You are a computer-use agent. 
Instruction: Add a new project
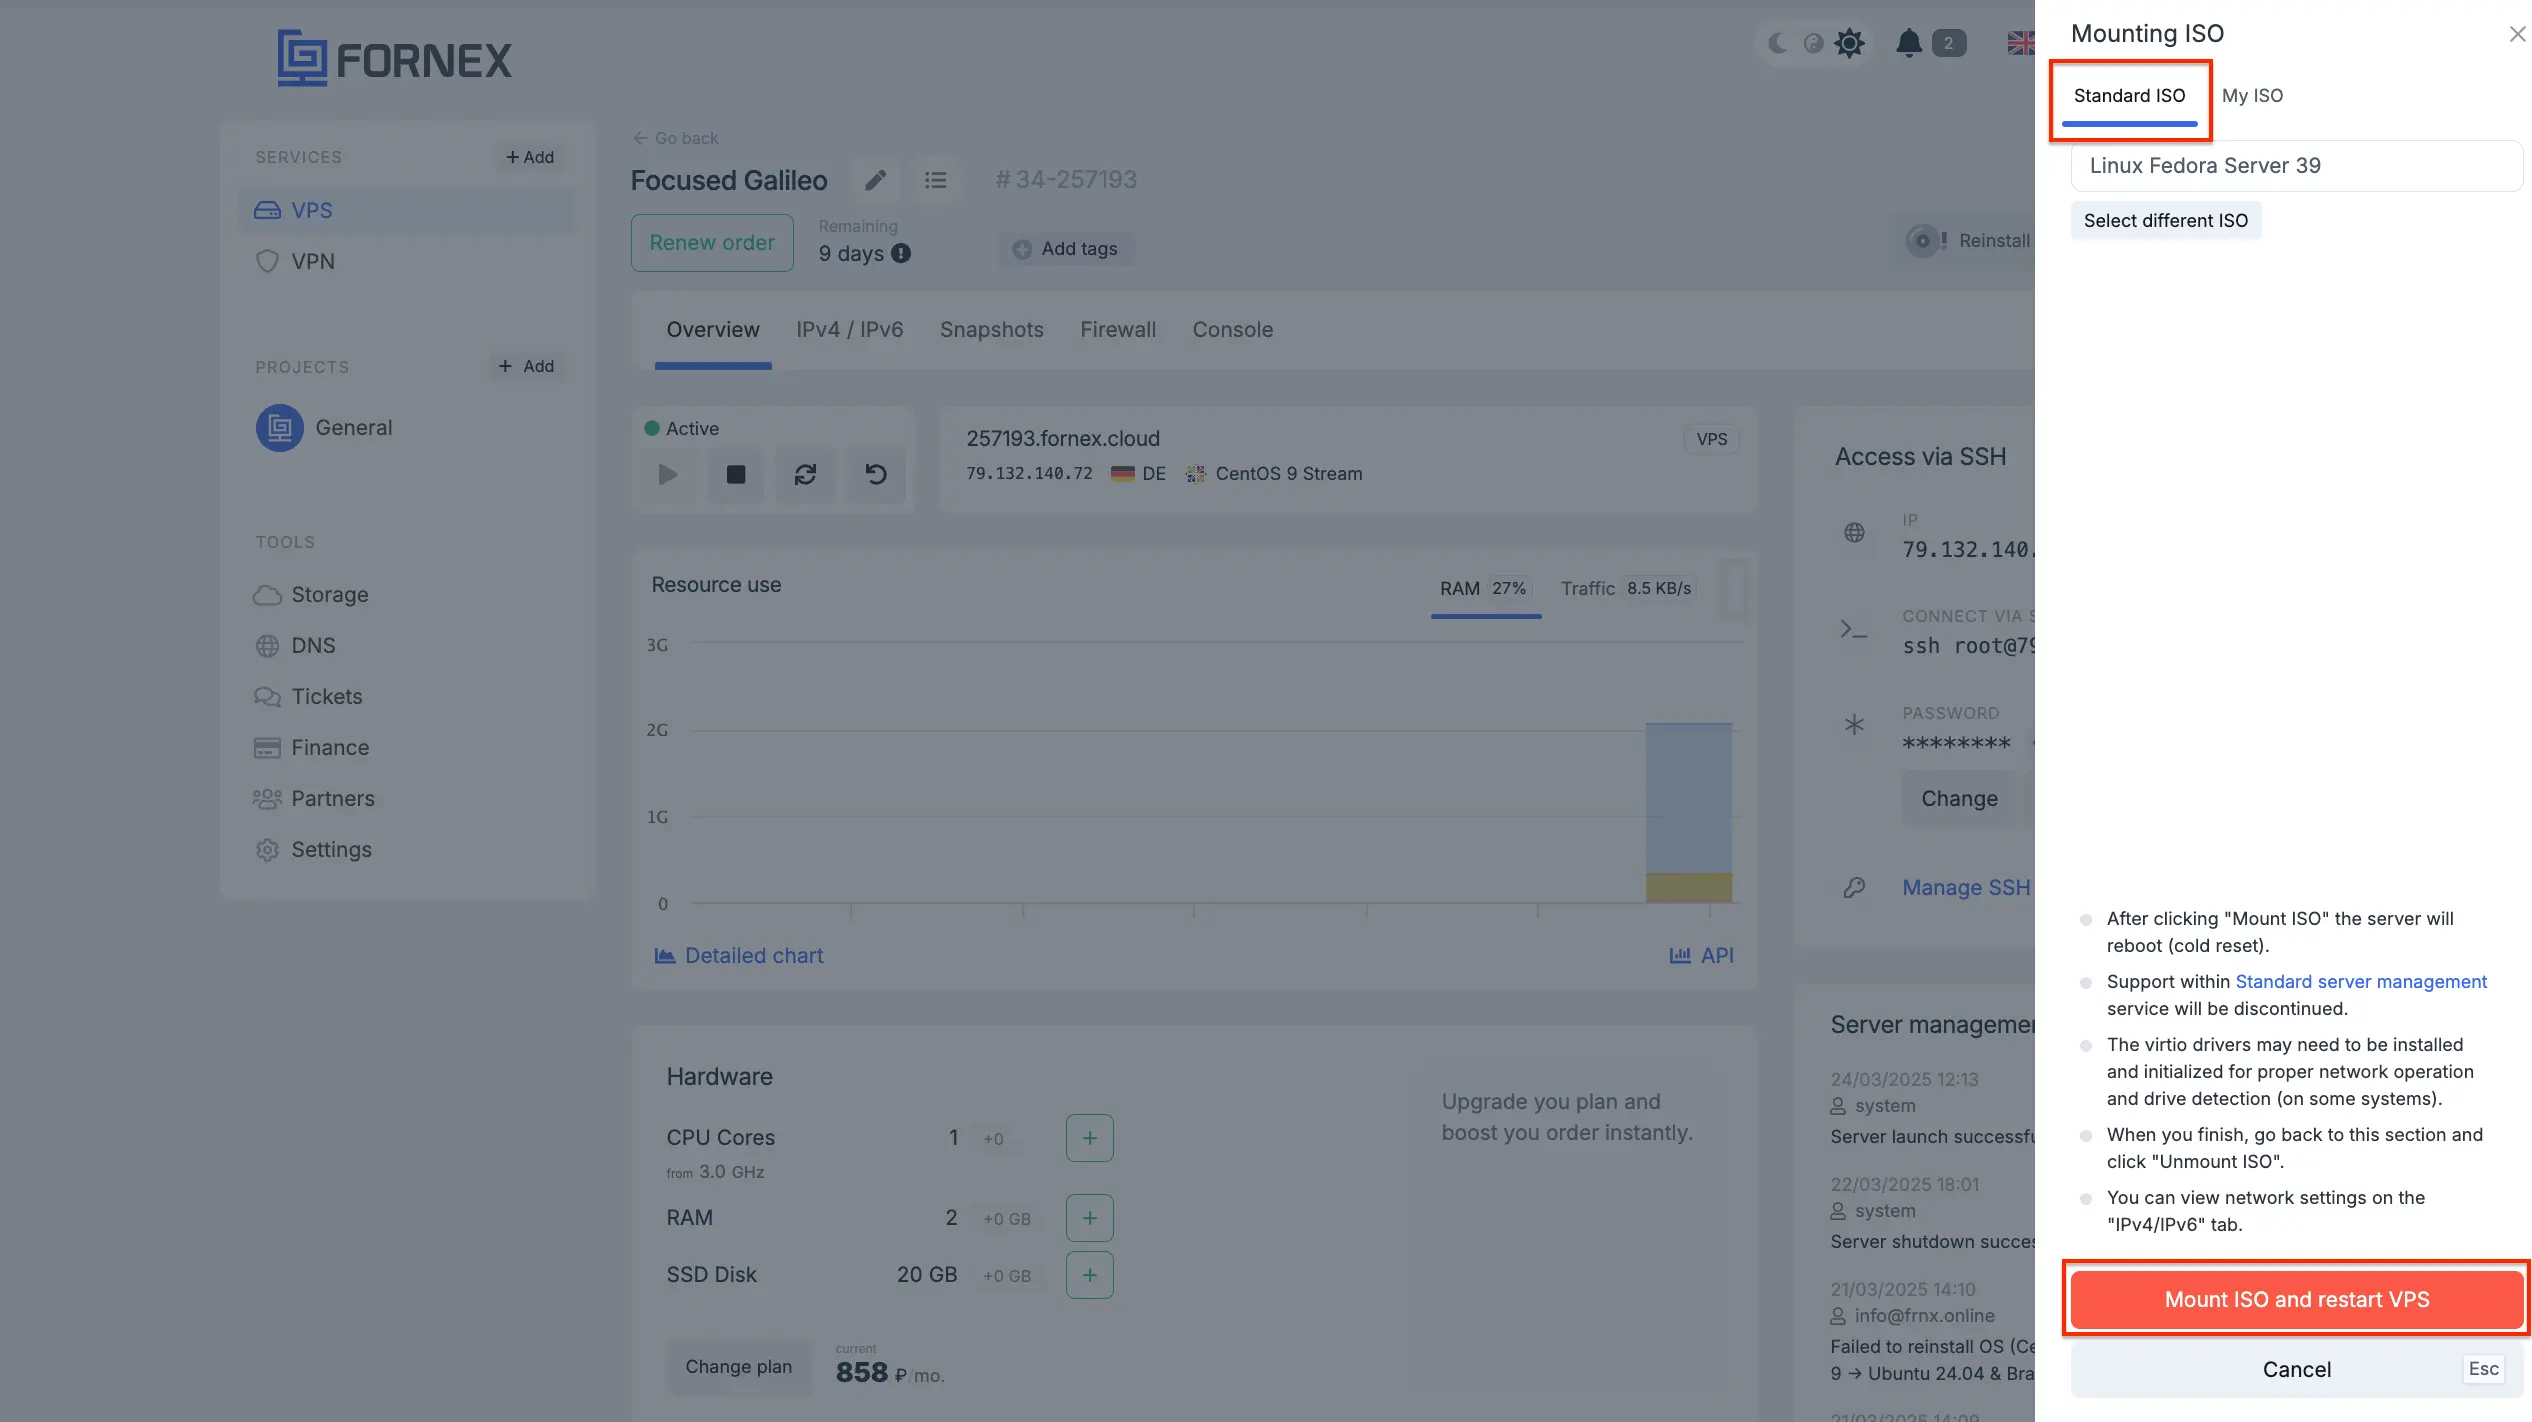click(526, 366)
